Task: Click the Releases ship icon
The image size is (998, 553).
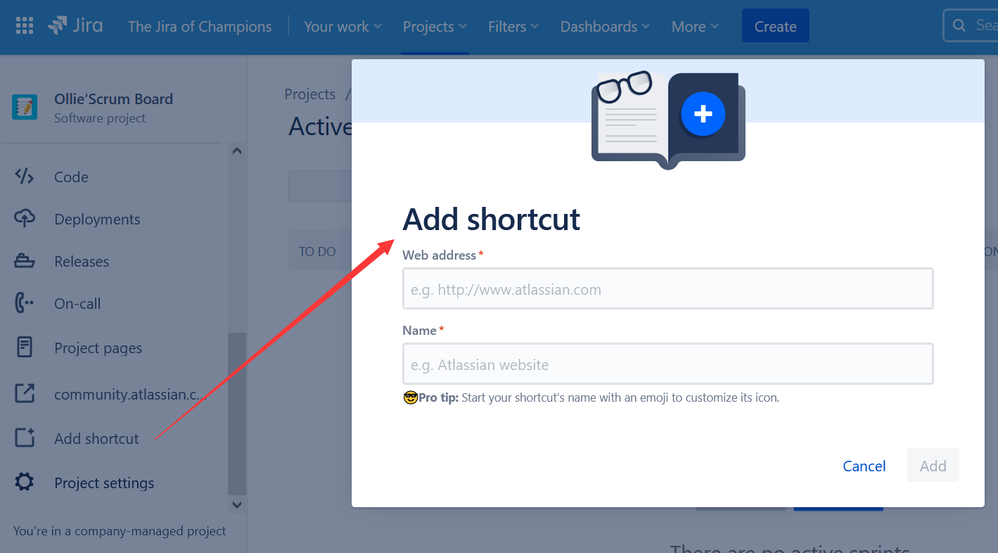Action: pos(24,261)
